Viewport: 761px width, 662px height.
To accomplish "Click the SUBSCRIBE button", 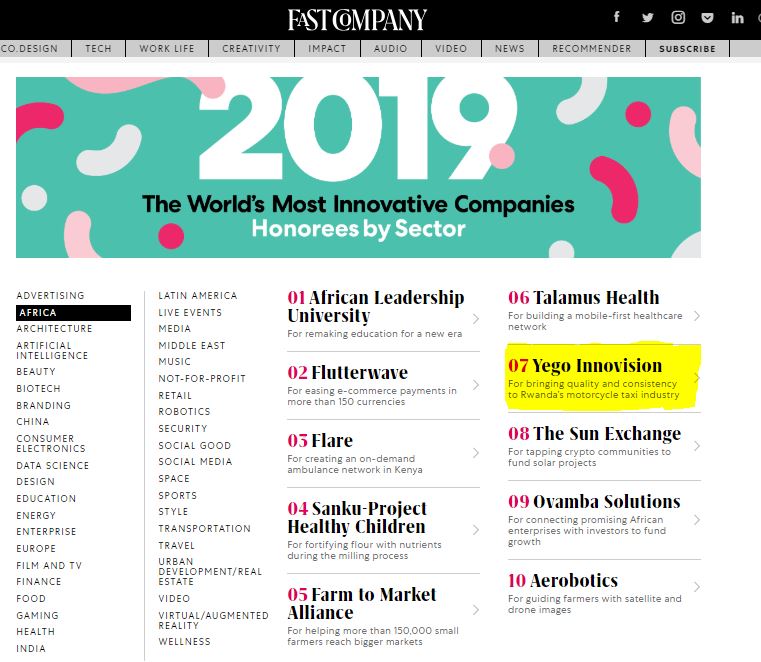I will coord(687,49).
